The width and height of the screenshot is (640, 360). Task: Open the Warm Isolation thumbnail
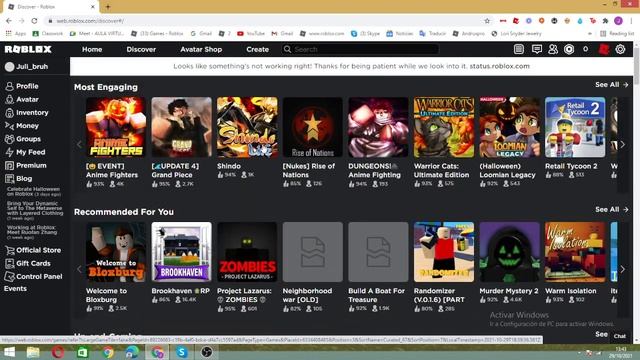click(x=575, y=252)
